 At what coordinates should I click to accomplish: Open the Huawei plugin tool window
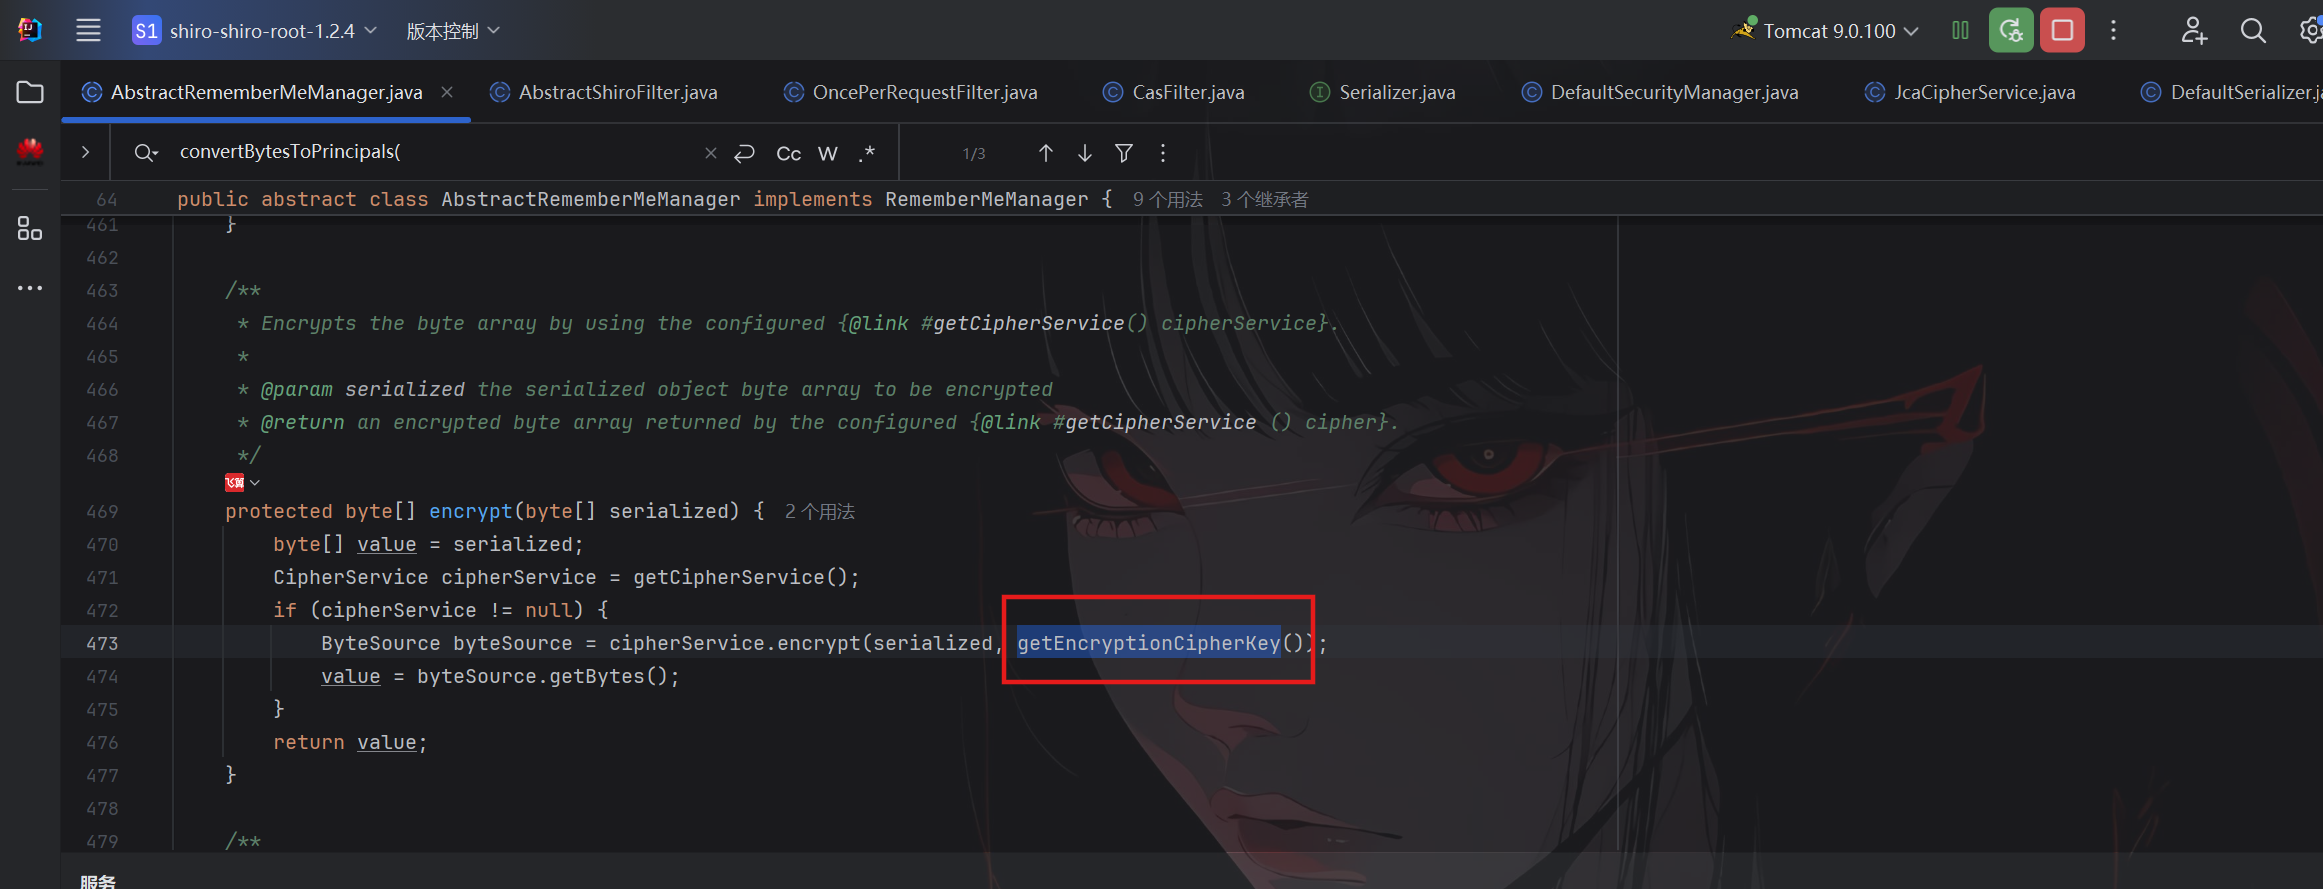click(x=30, y=151)
